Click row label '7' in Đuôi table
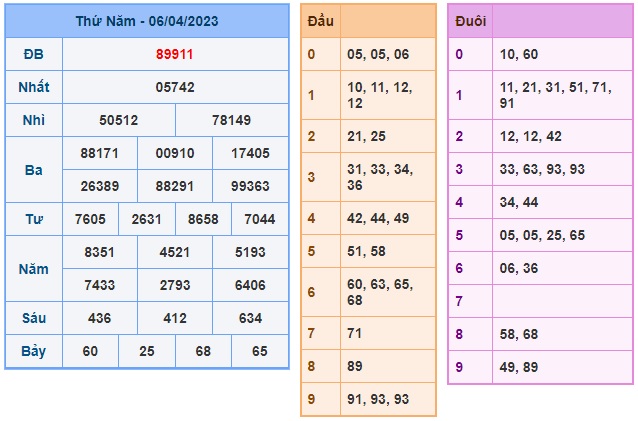This screenshot has height=421, width=638. click(x=459, y=301)
